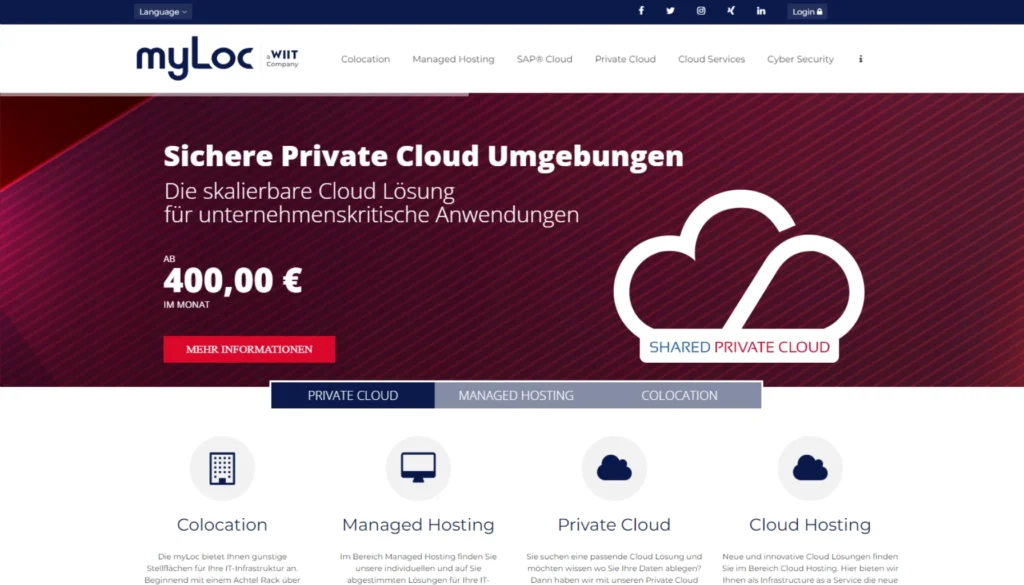Screen dimensions: 1024x585
Task: Click the Login button
Action: click(807, 12)
